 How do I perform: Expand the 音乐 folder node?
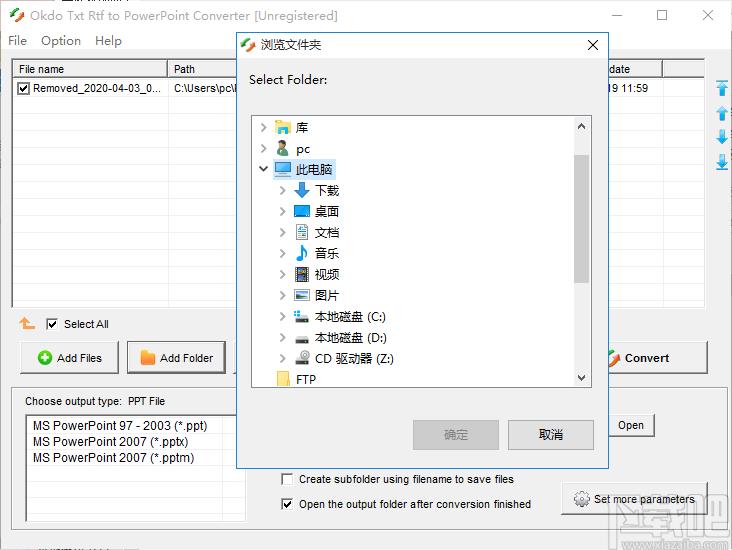coord(282,253)
